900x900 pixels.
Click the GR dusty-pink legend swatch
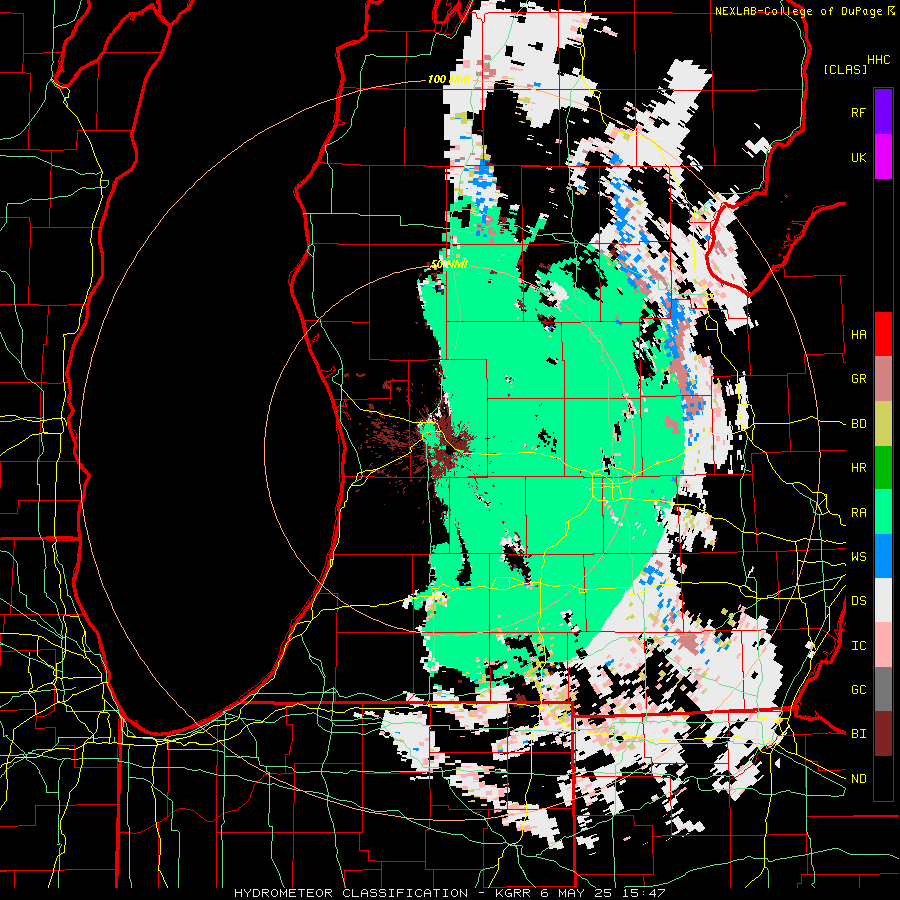(x=883, y=379)
